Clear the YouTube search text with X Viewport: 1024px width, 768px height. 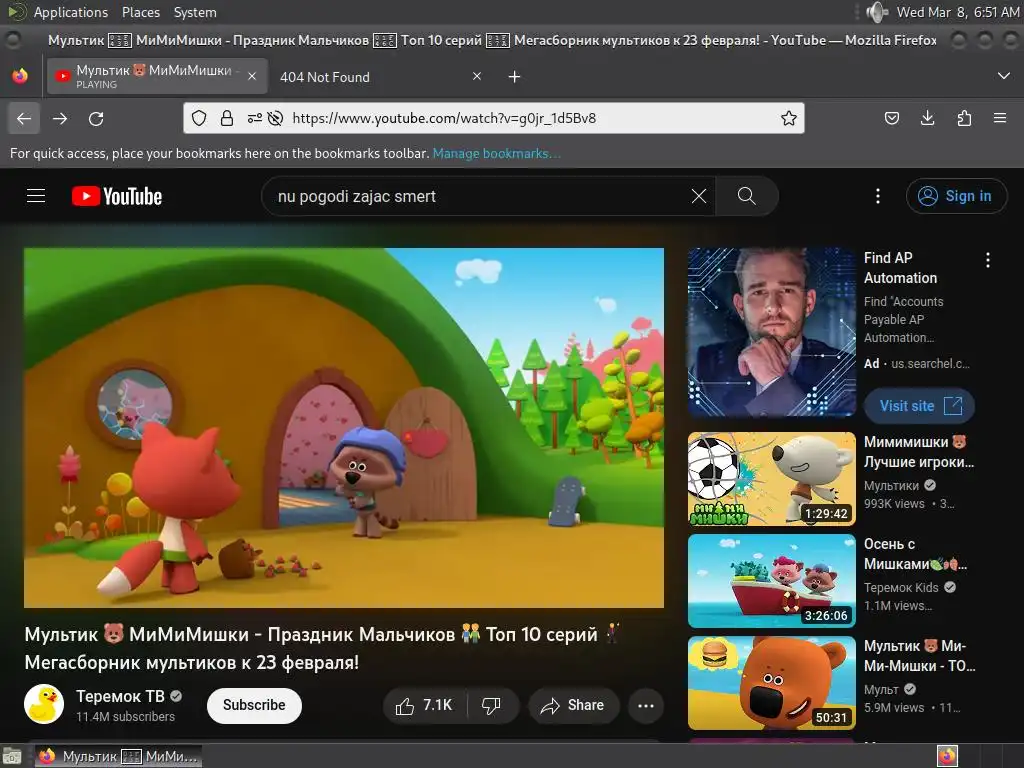[699, 196]
